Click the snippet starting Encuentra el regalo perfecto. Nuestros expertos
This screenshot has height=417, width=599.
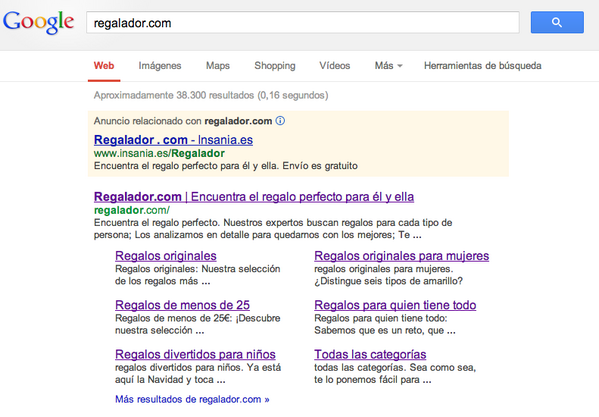point(273,229)
